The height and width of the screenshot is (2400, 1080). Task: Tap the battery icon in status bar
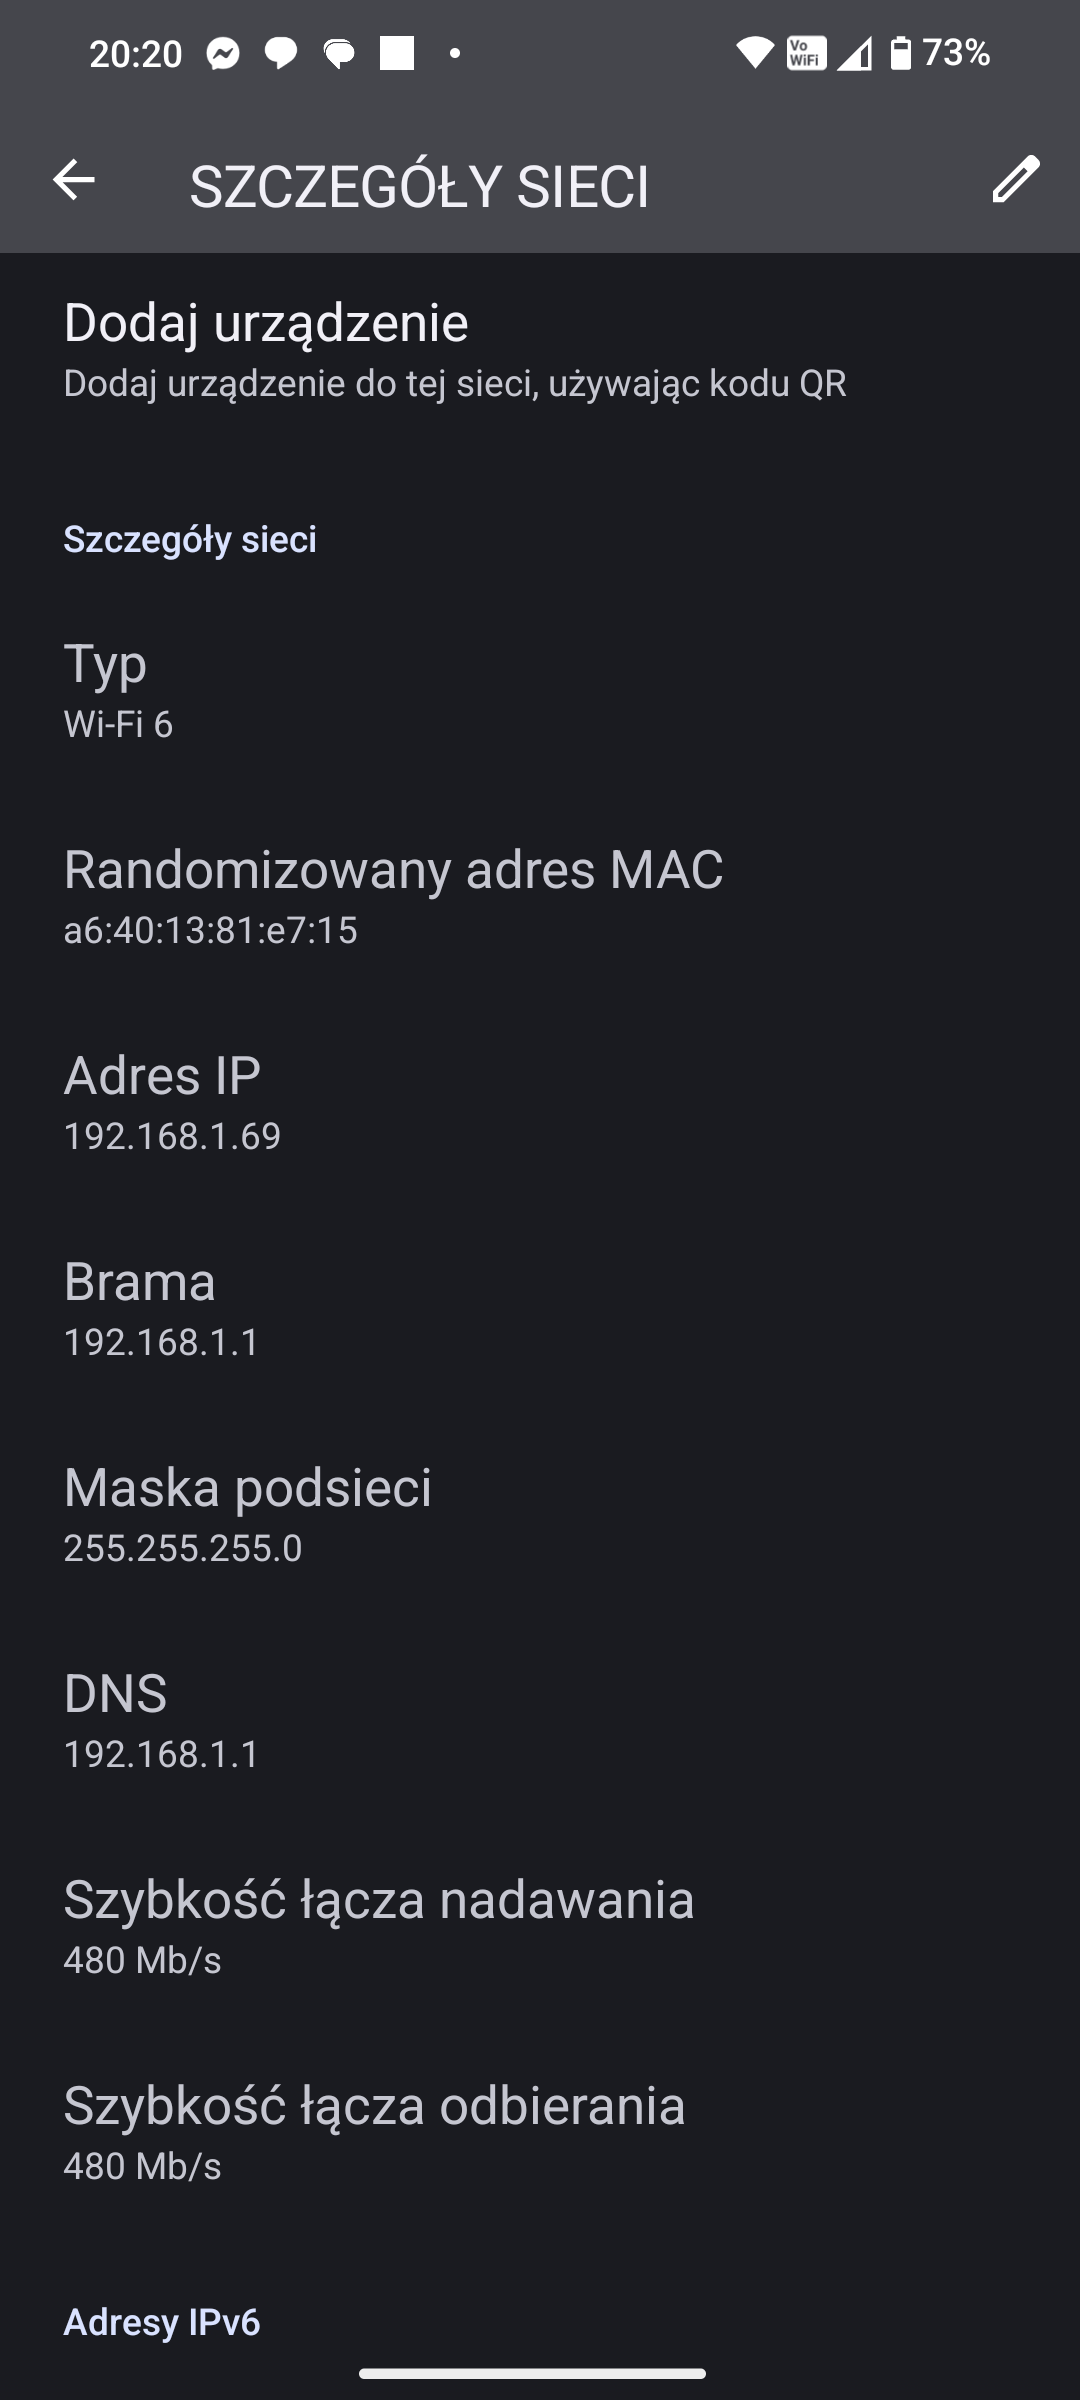901,53
